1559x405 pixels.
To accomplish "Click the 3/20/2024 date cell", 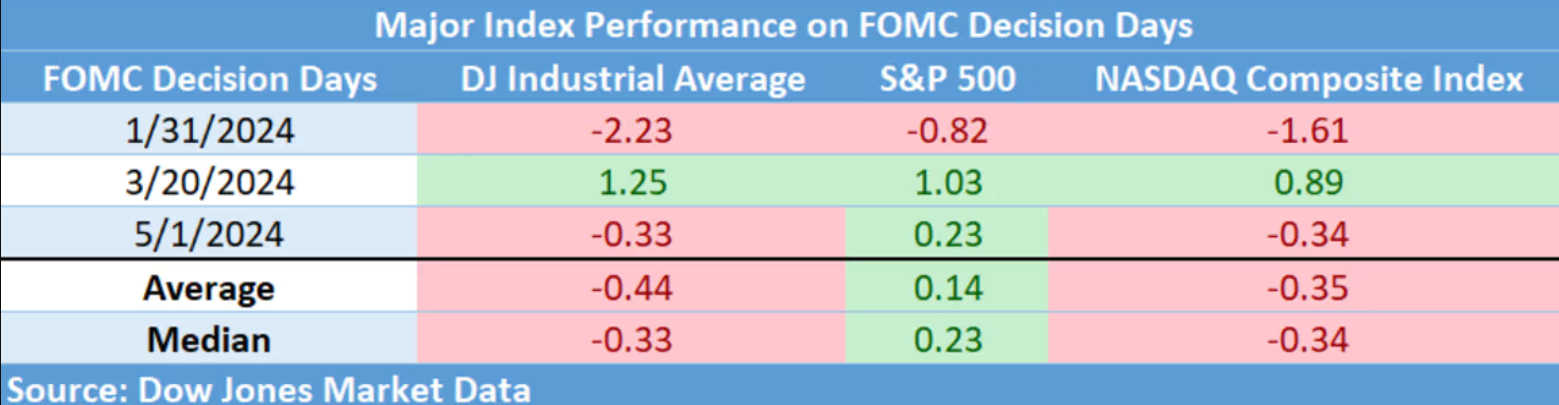I will (210, 183).
